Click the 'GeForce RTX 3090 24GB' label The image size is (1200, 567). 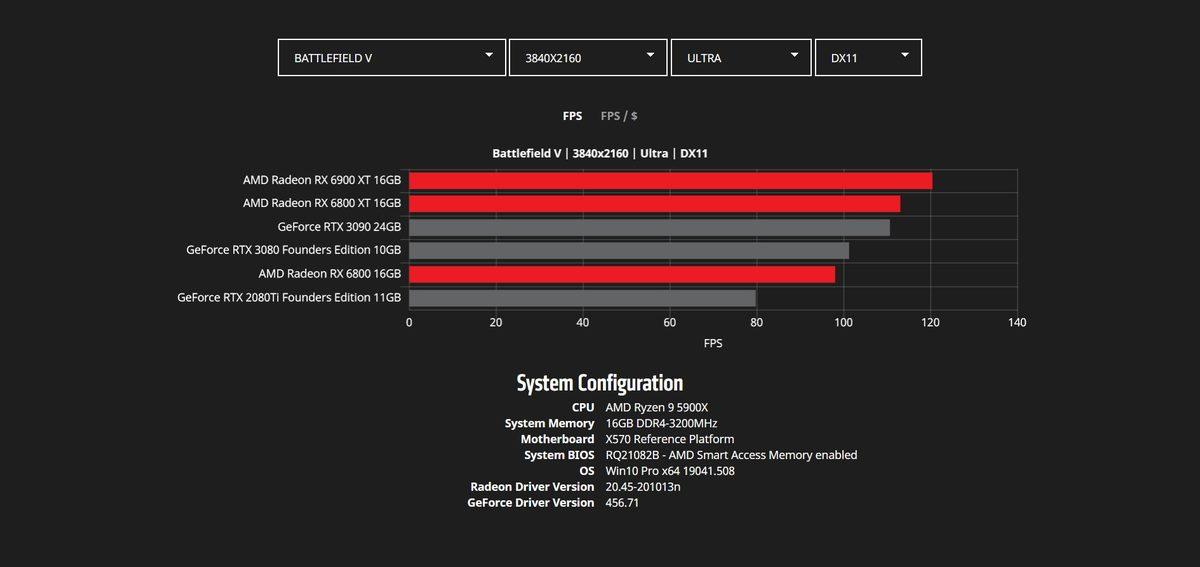point(339,227)
